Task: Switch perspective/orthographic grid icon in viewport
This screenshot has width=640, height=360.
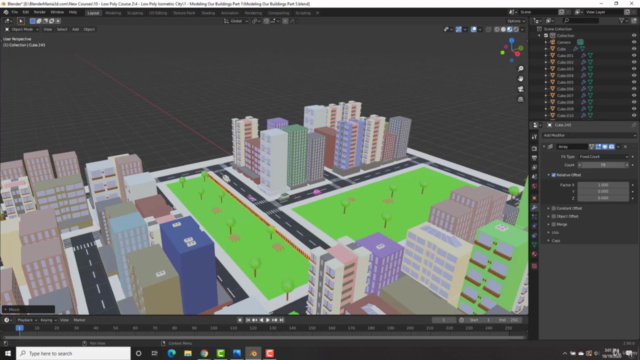Action: [x=520, y=99]
